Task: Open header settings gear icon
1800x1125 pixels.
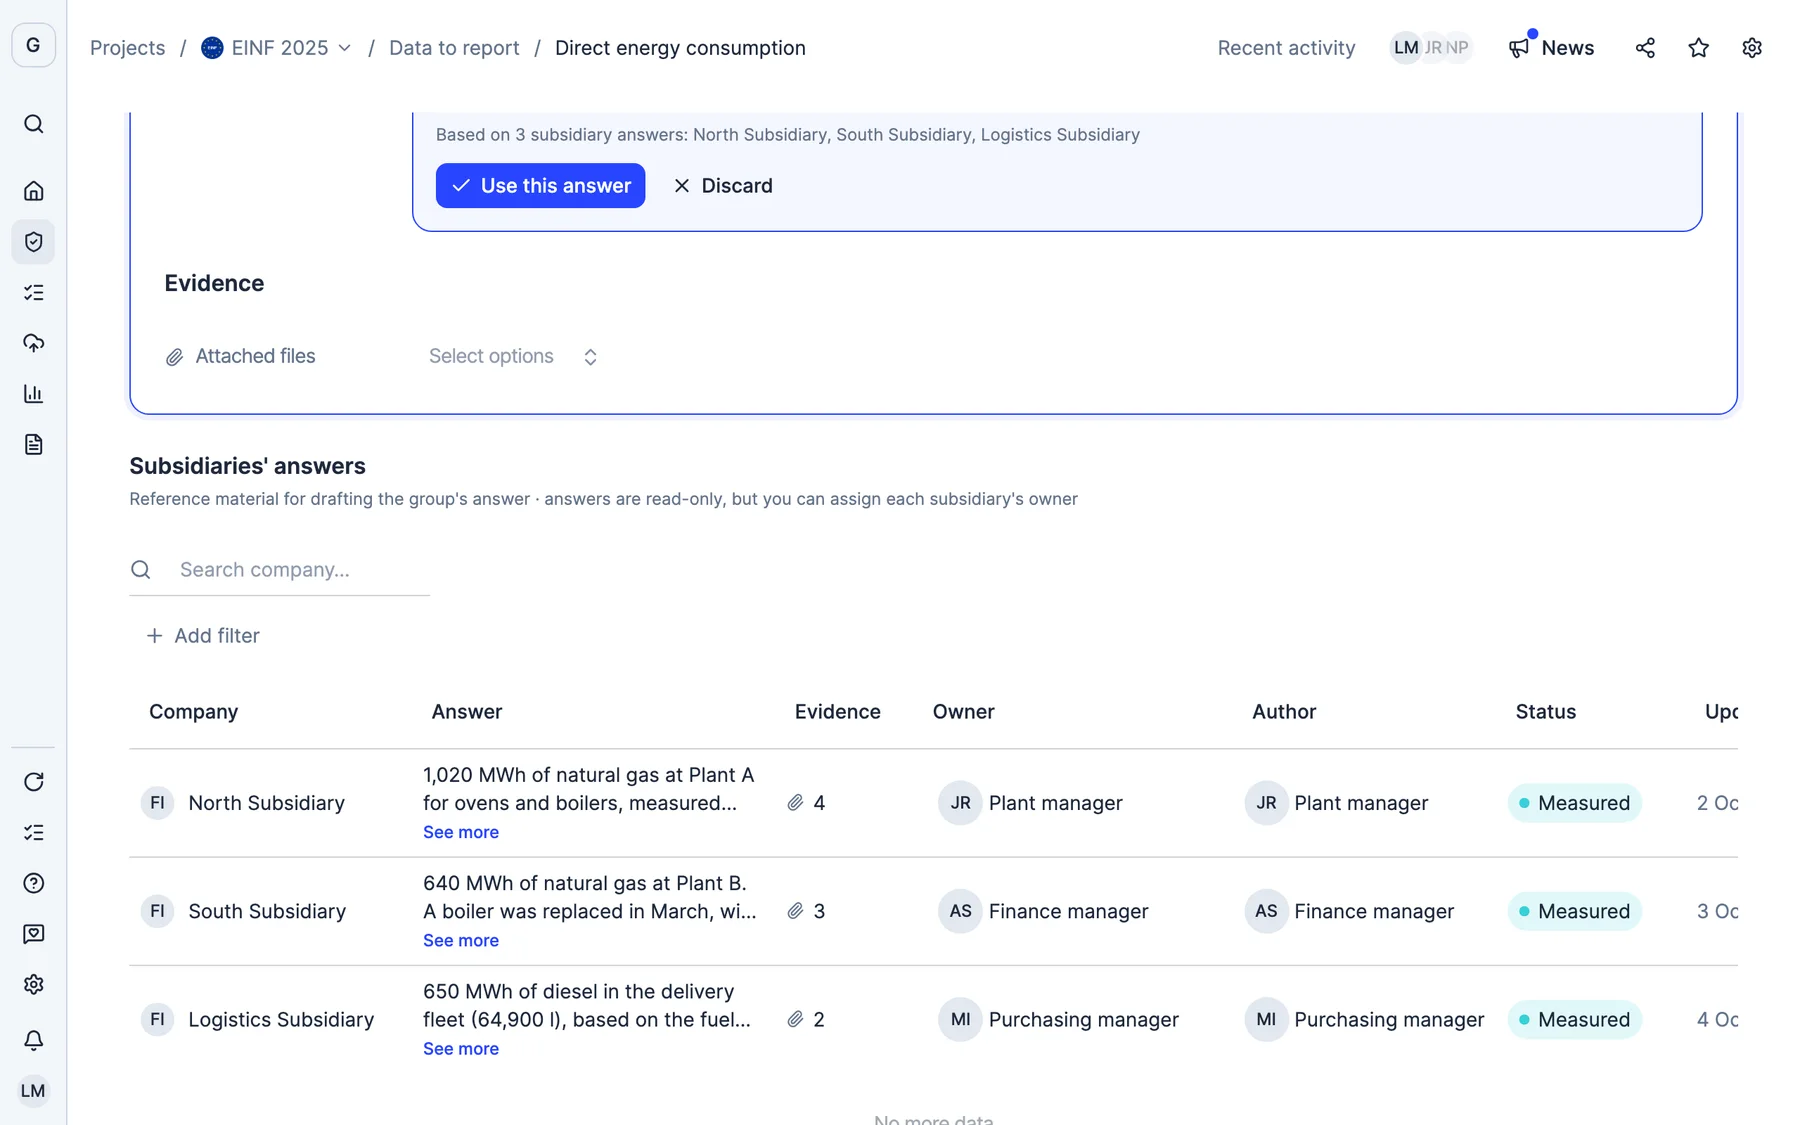Action: 1751,48
